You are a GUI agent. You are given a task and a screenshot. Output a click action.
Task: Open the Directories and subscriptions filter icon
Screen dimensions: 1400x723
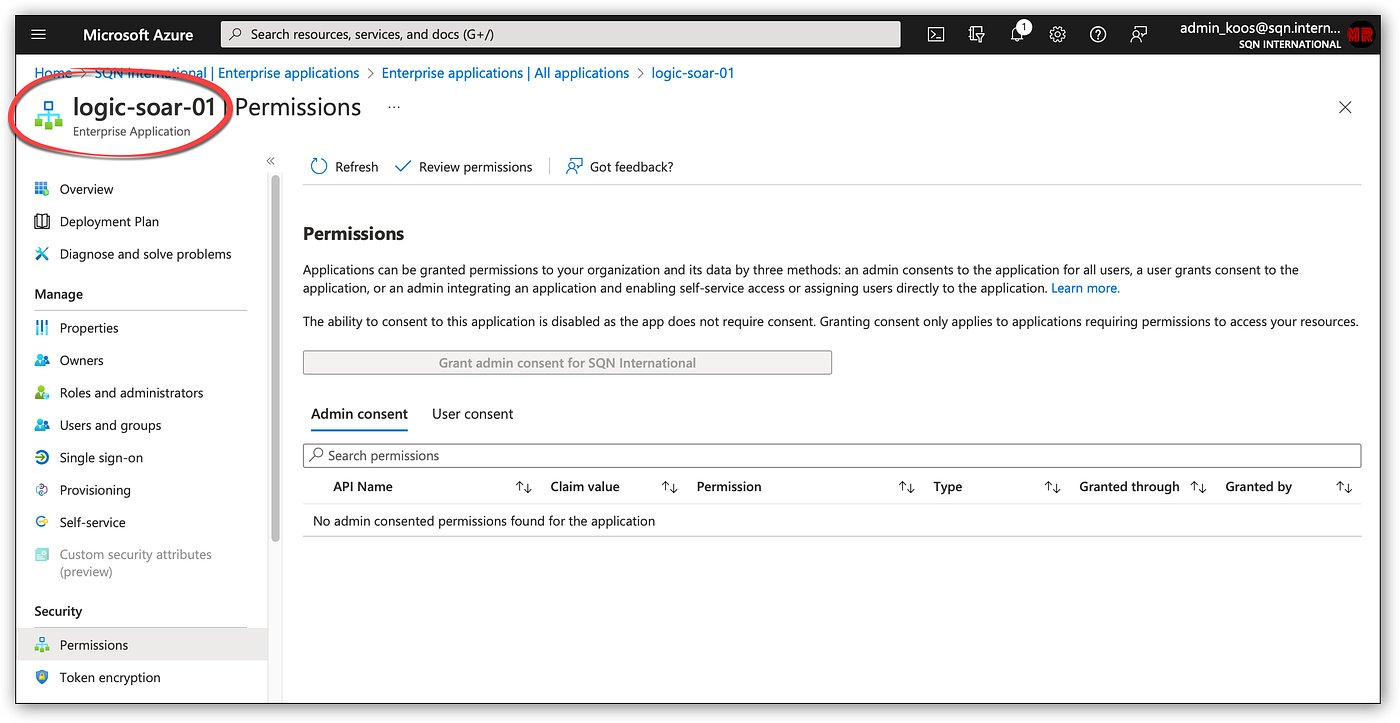click(x=977, y=34)
